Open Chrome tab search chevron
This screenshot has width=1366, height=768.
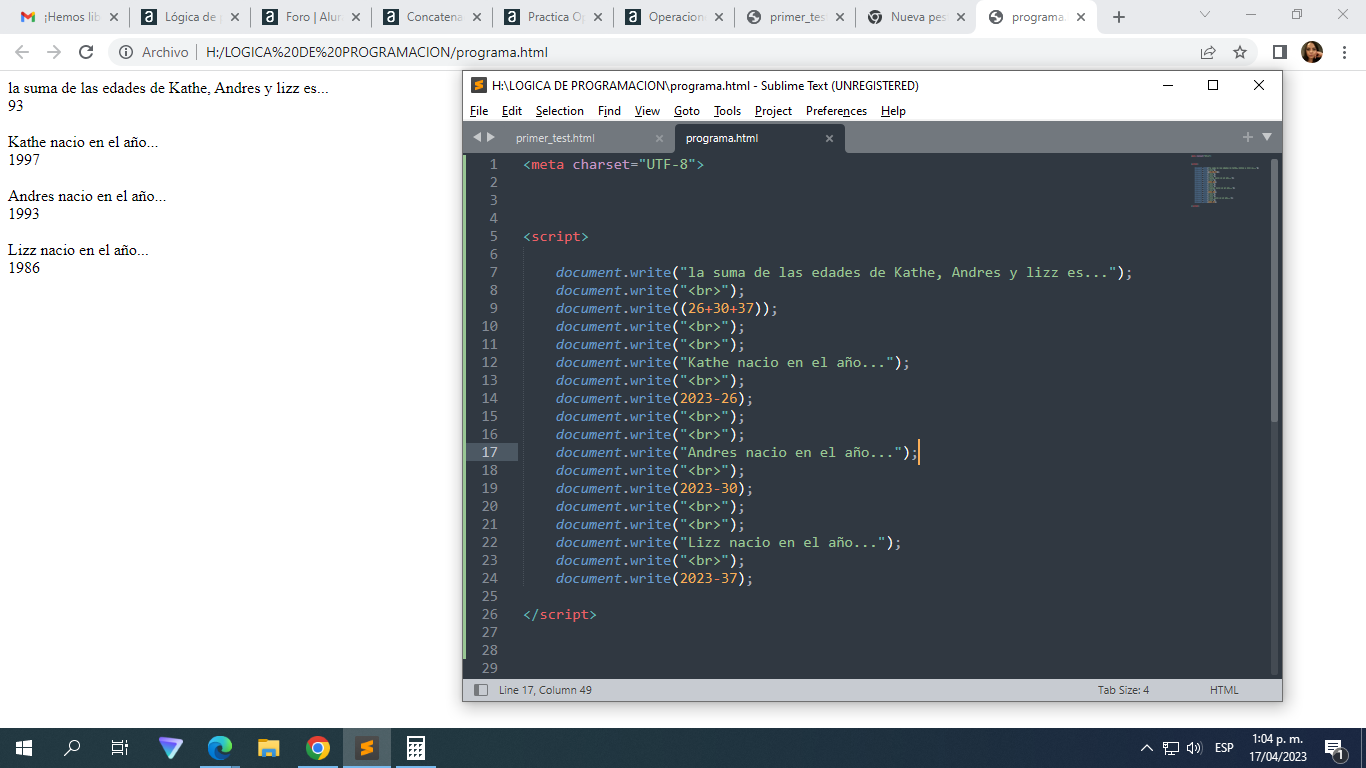point(1205,15)
